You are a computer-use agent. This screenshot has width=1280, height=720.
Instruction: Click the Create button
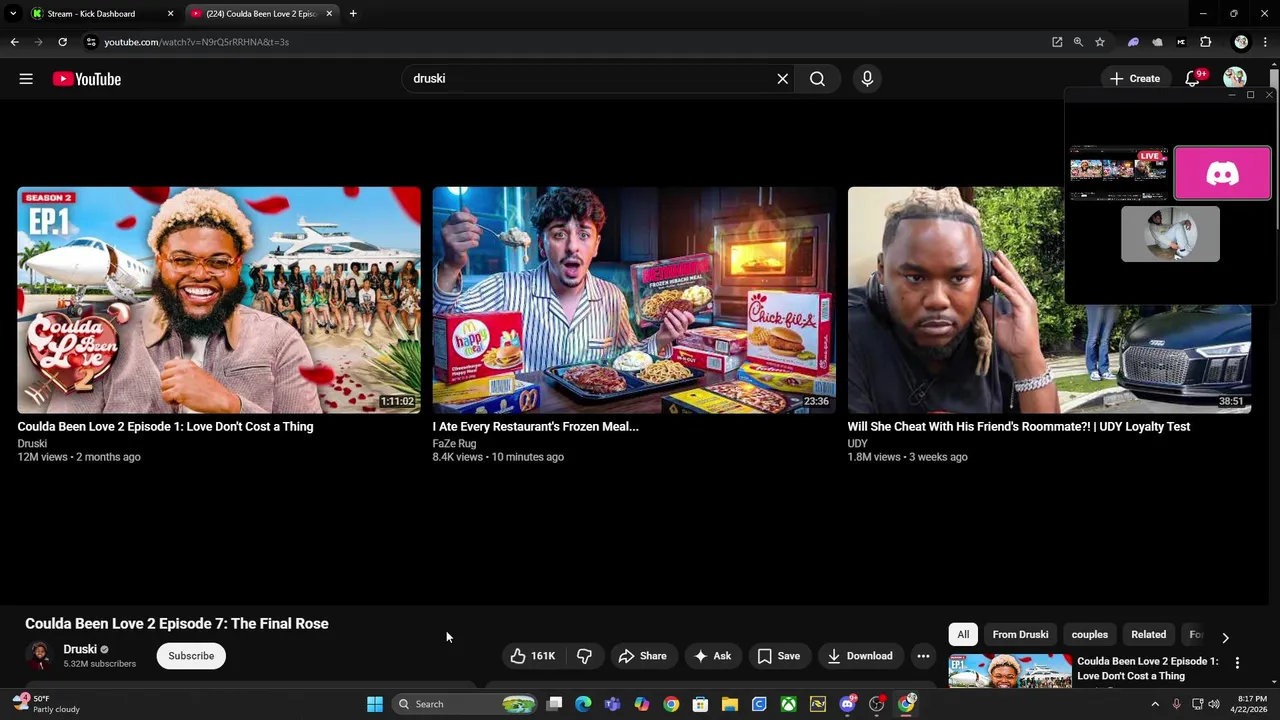click(1134, 79)
